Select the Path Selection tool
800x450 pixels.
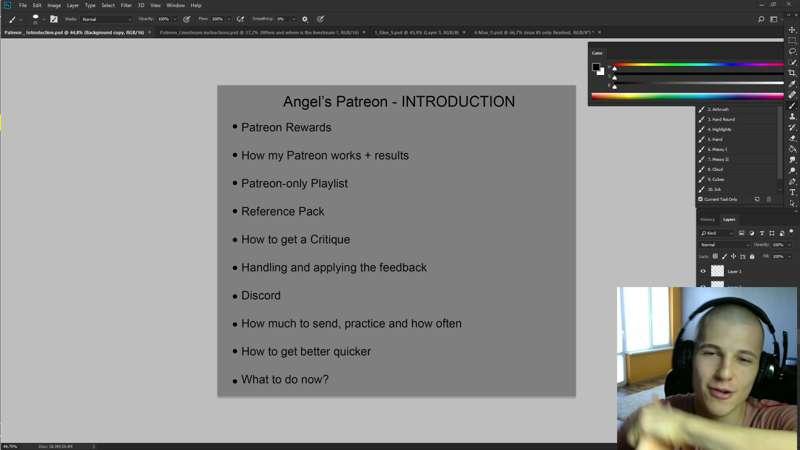tap(792, 203)
